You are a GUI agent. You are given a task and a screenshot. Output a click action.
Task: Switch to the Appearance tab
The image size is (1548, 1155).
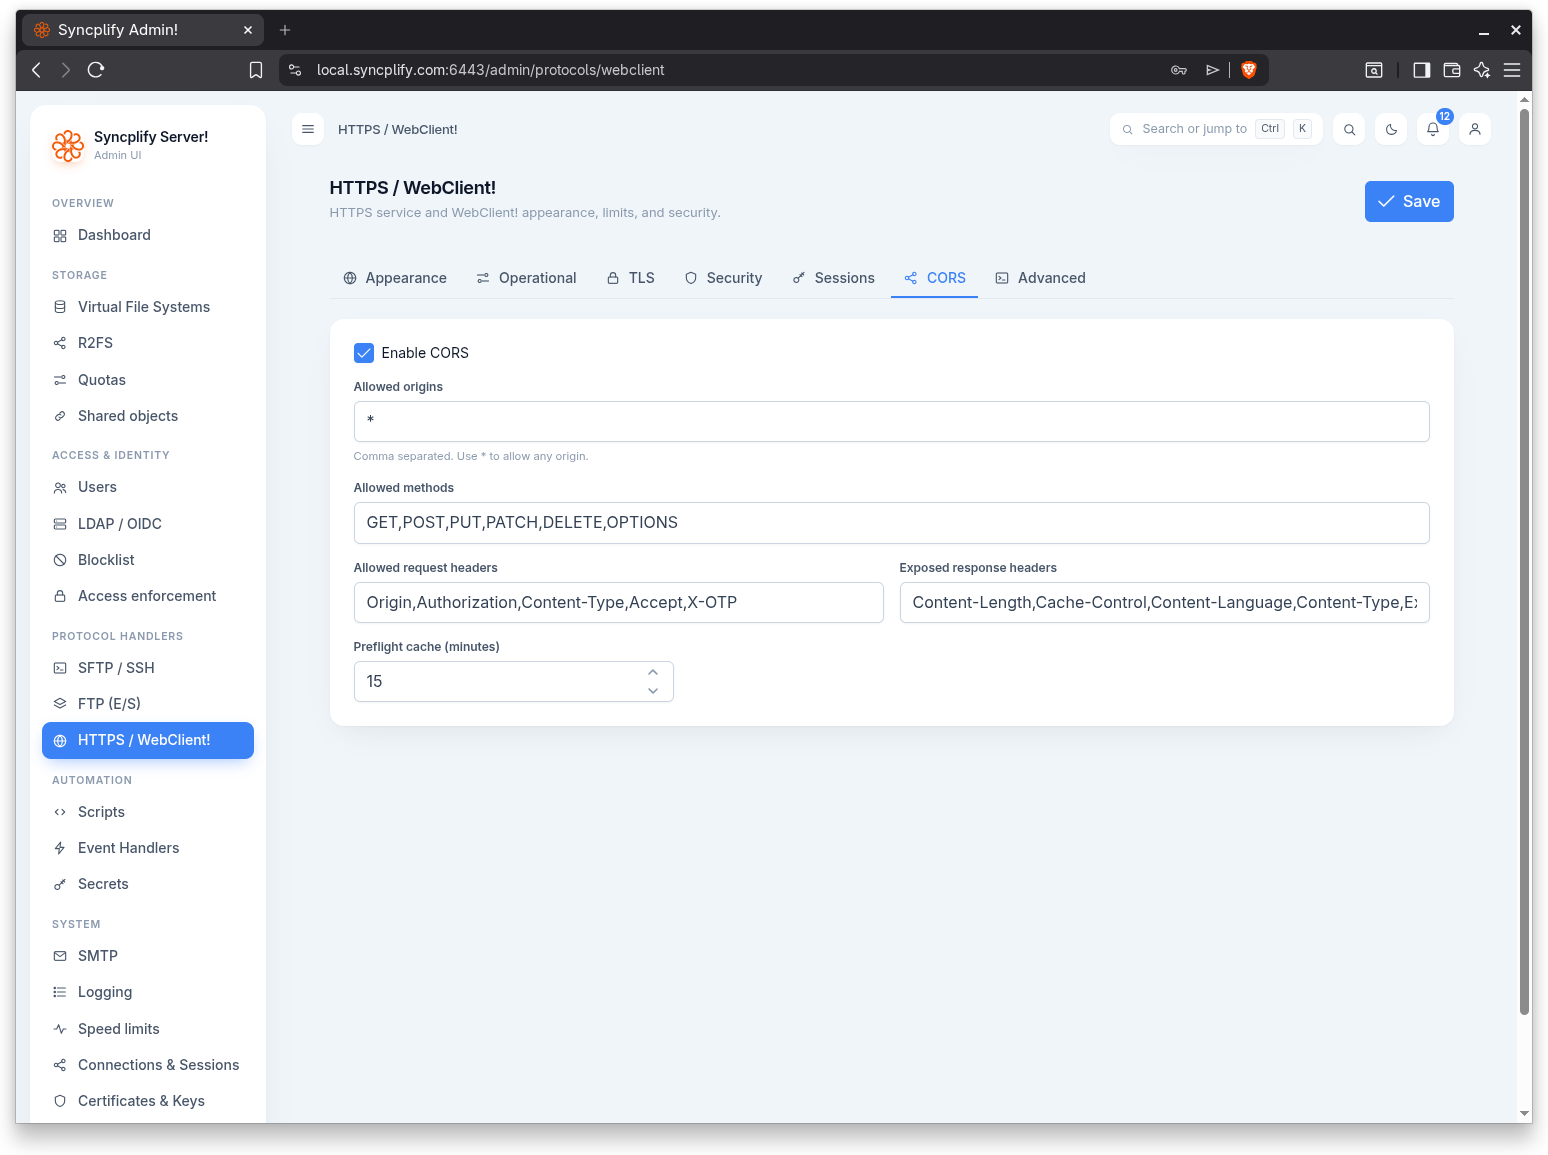(x=395, y=278)
